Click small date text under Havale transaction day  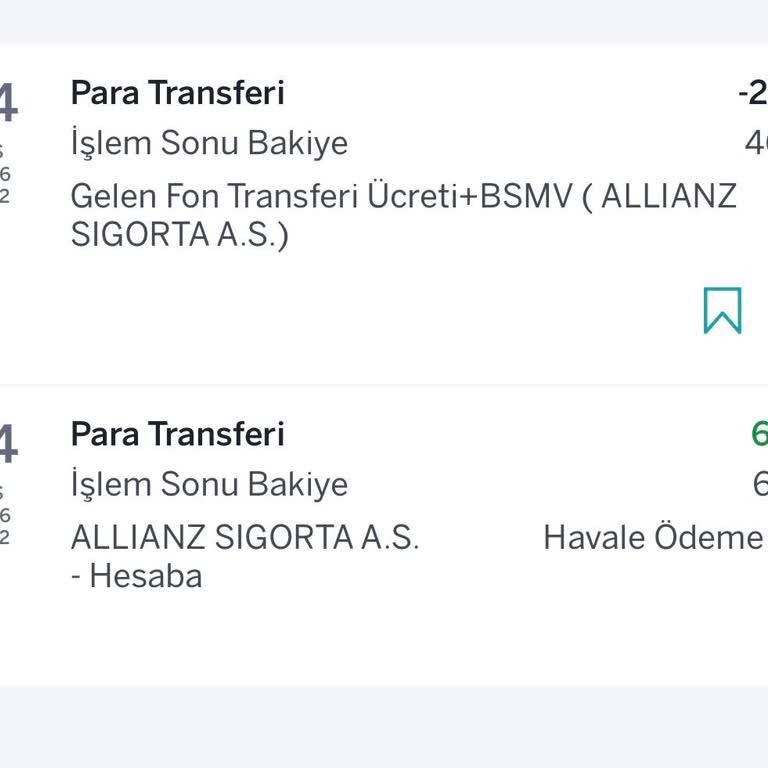5,516
